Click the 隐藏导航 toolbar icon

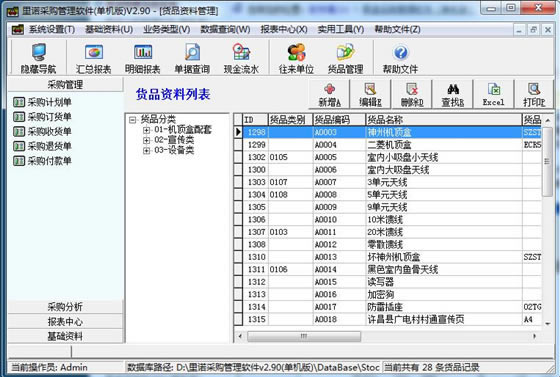click(39, 58)
